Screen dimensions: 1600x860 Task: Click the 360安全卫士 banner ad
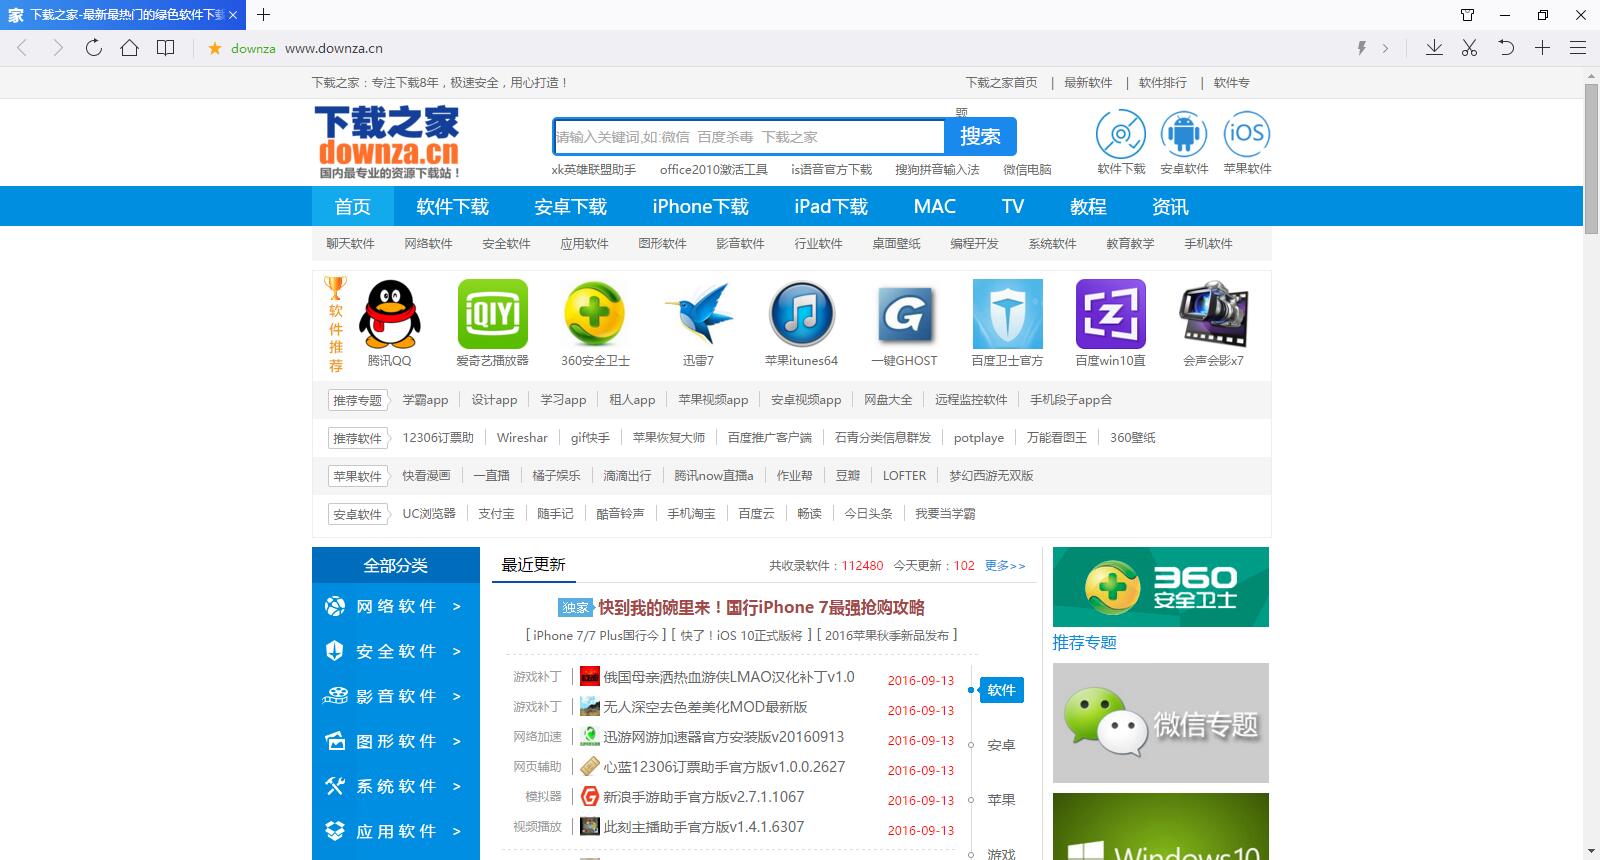point(1160,587)
